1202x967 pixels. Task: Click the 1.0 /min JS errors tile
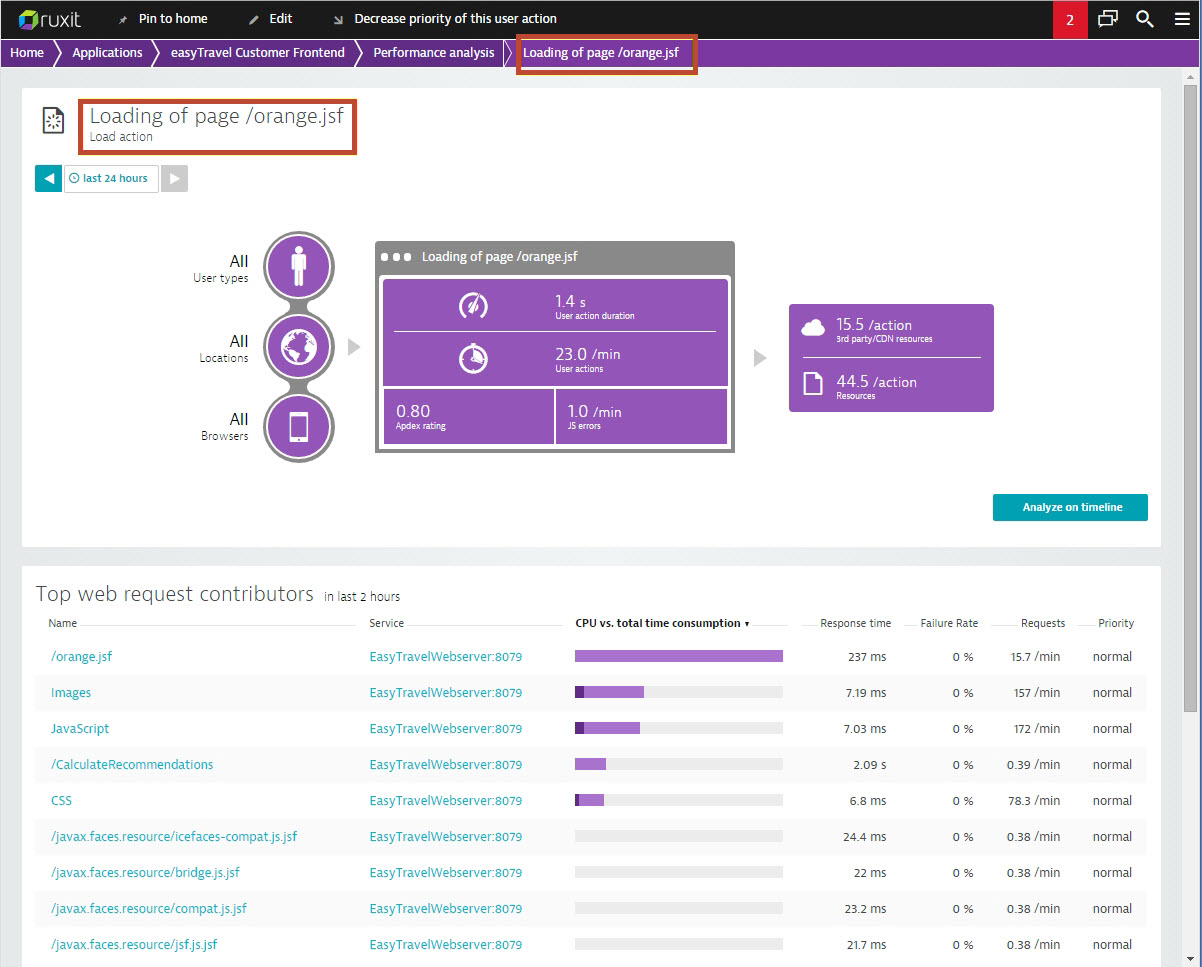641,417
